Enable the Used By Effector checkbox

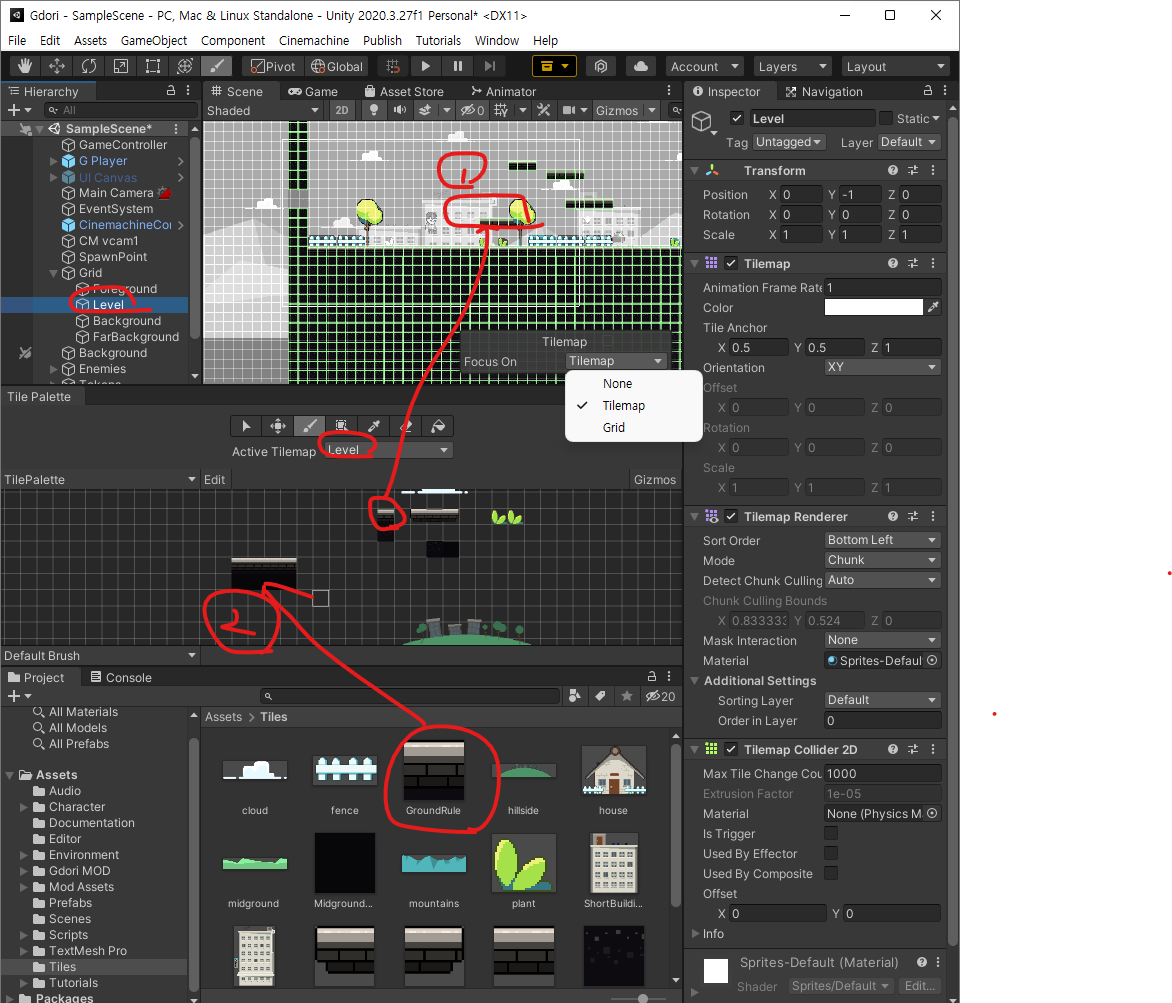[830, 854]
